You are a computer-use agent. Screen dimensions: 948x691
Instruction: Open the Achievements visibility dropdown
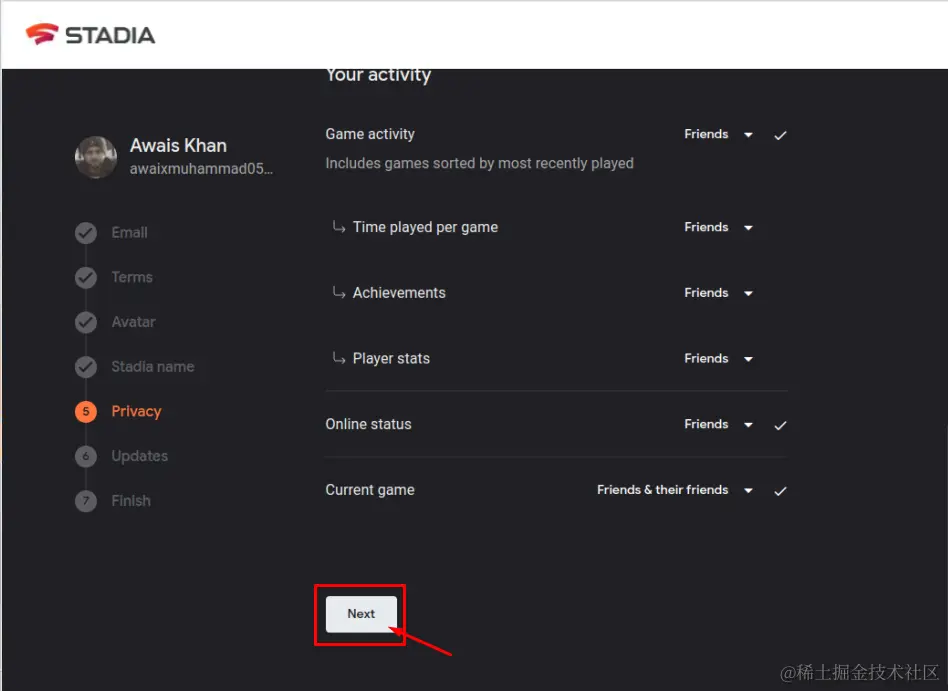718,293
